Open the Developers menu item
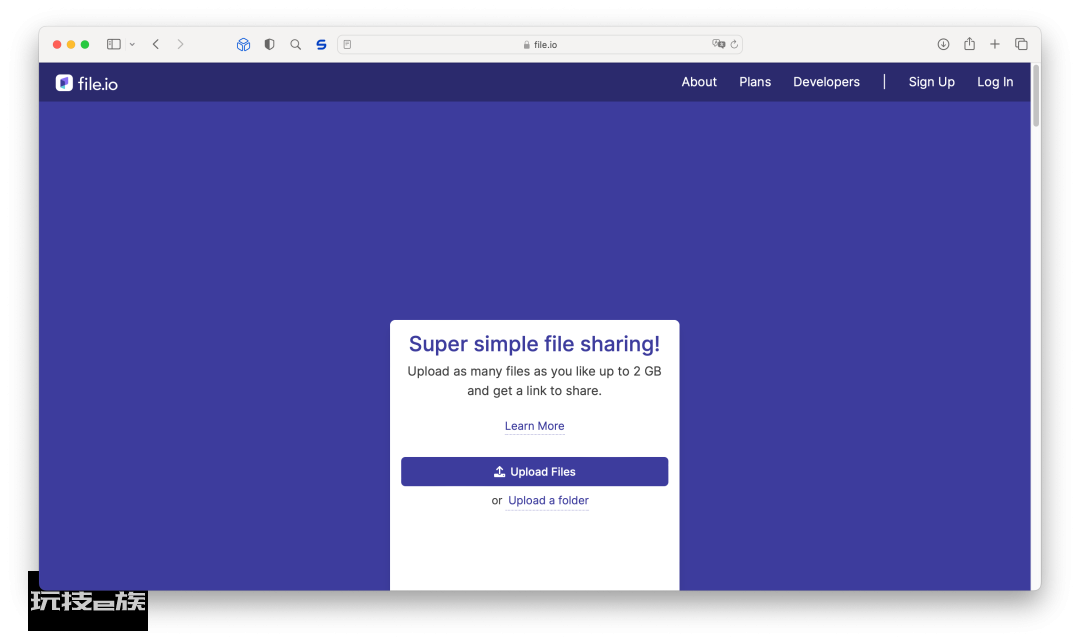The width and height of the screenshot is (1080, 642). [827, 82]
